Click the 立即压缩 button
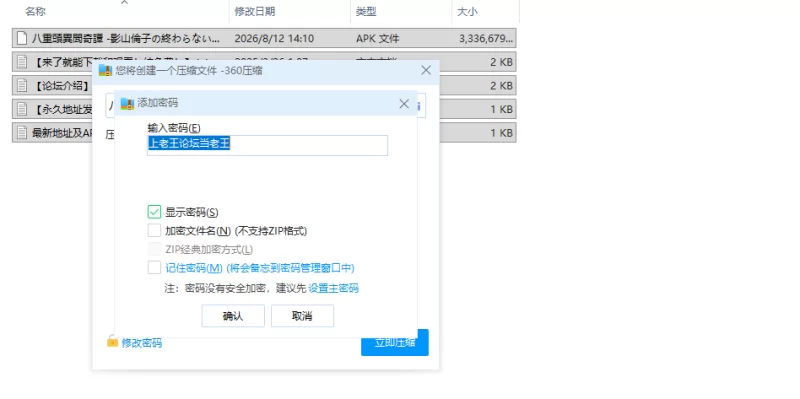 point(395,342)
